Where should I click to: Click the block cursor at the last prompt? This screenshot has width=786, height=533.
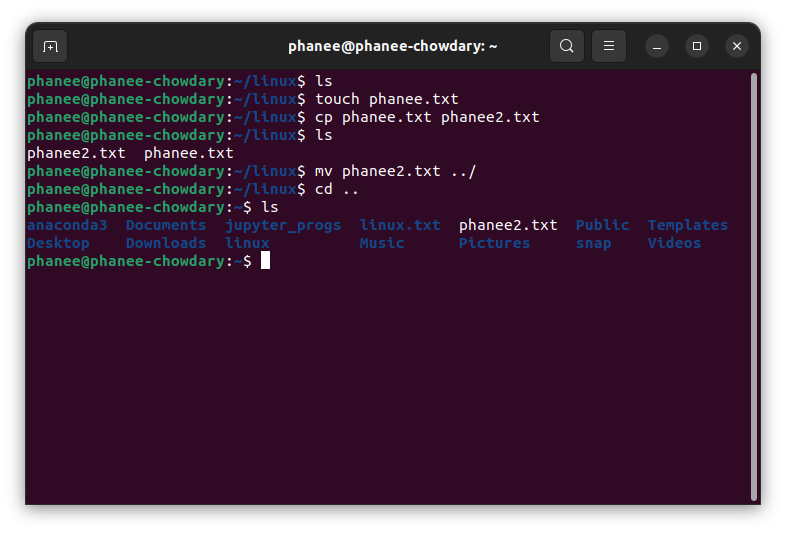[x=266, y=260]
